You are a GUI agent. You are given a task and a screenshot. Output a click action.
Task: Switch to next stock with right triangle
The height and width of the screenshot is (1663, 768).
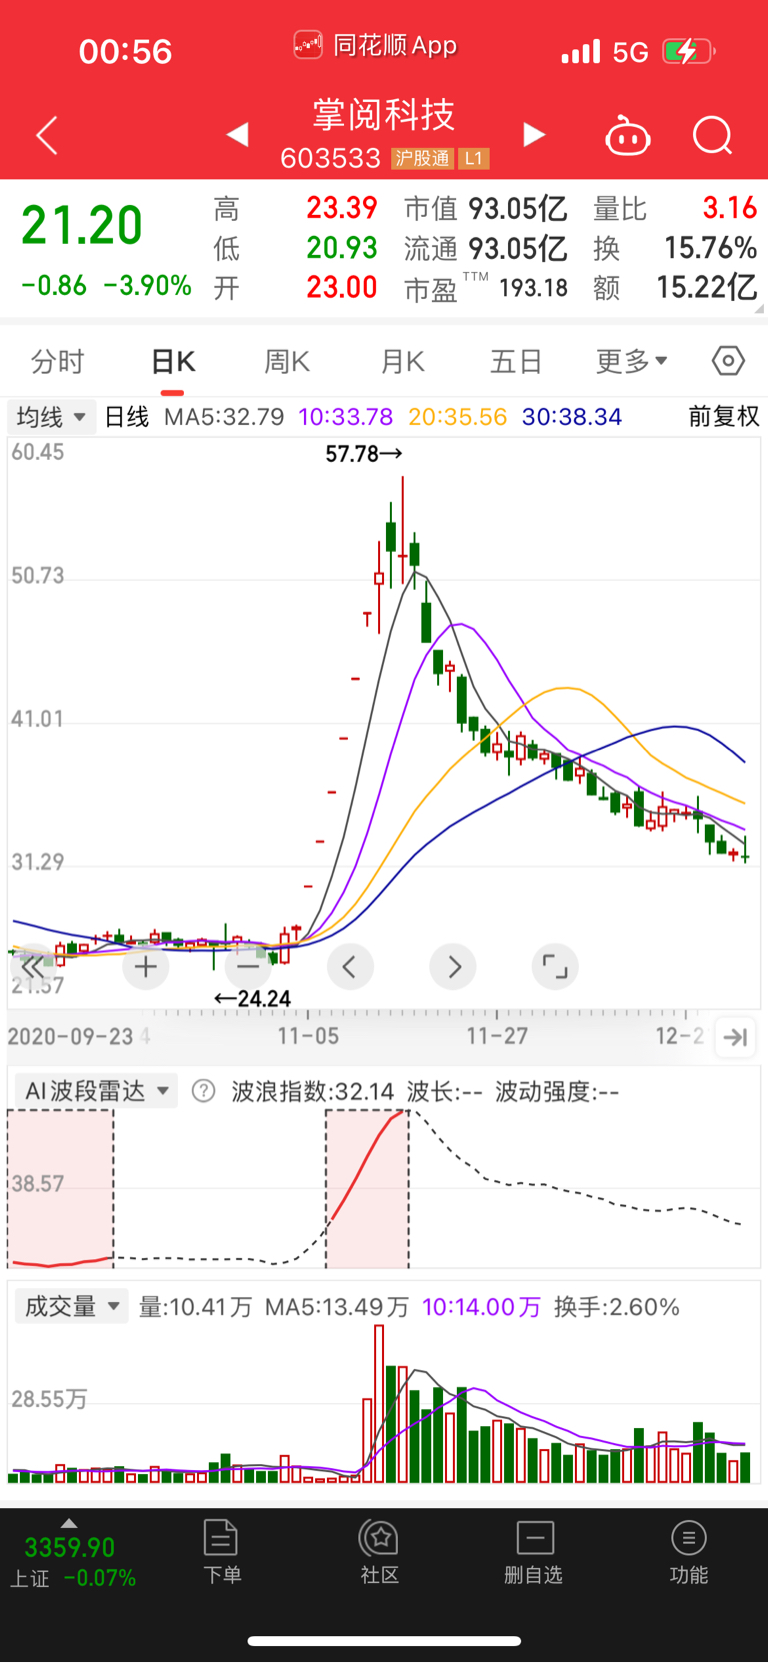click(535, 134)
